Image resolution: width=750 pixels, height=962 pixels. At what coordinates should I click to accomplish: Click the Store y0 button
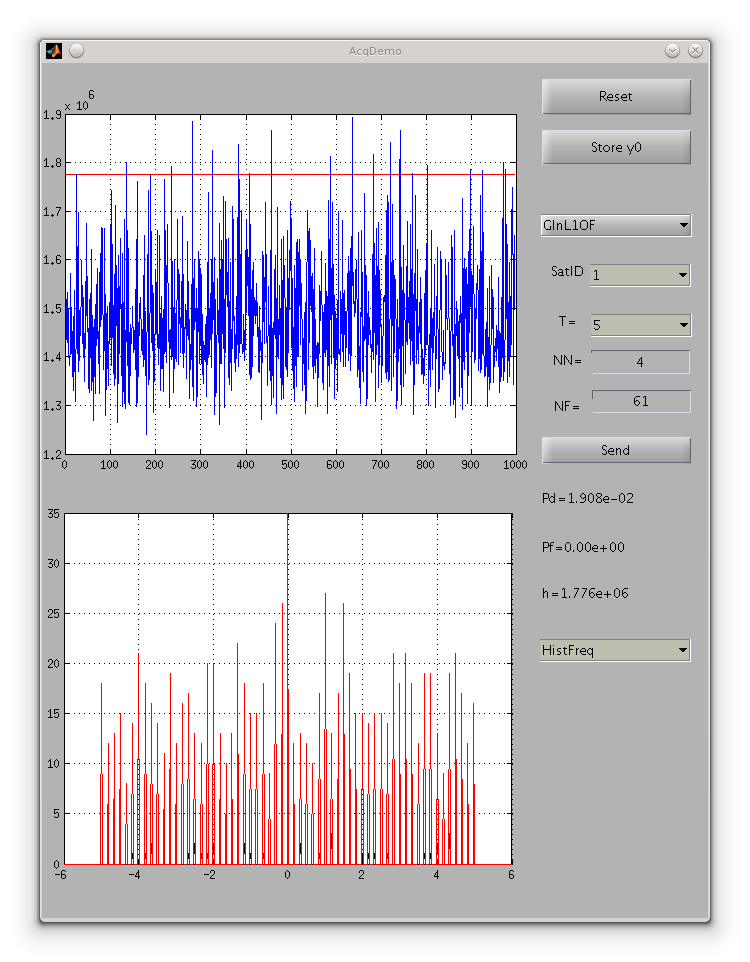pos(616,147)
